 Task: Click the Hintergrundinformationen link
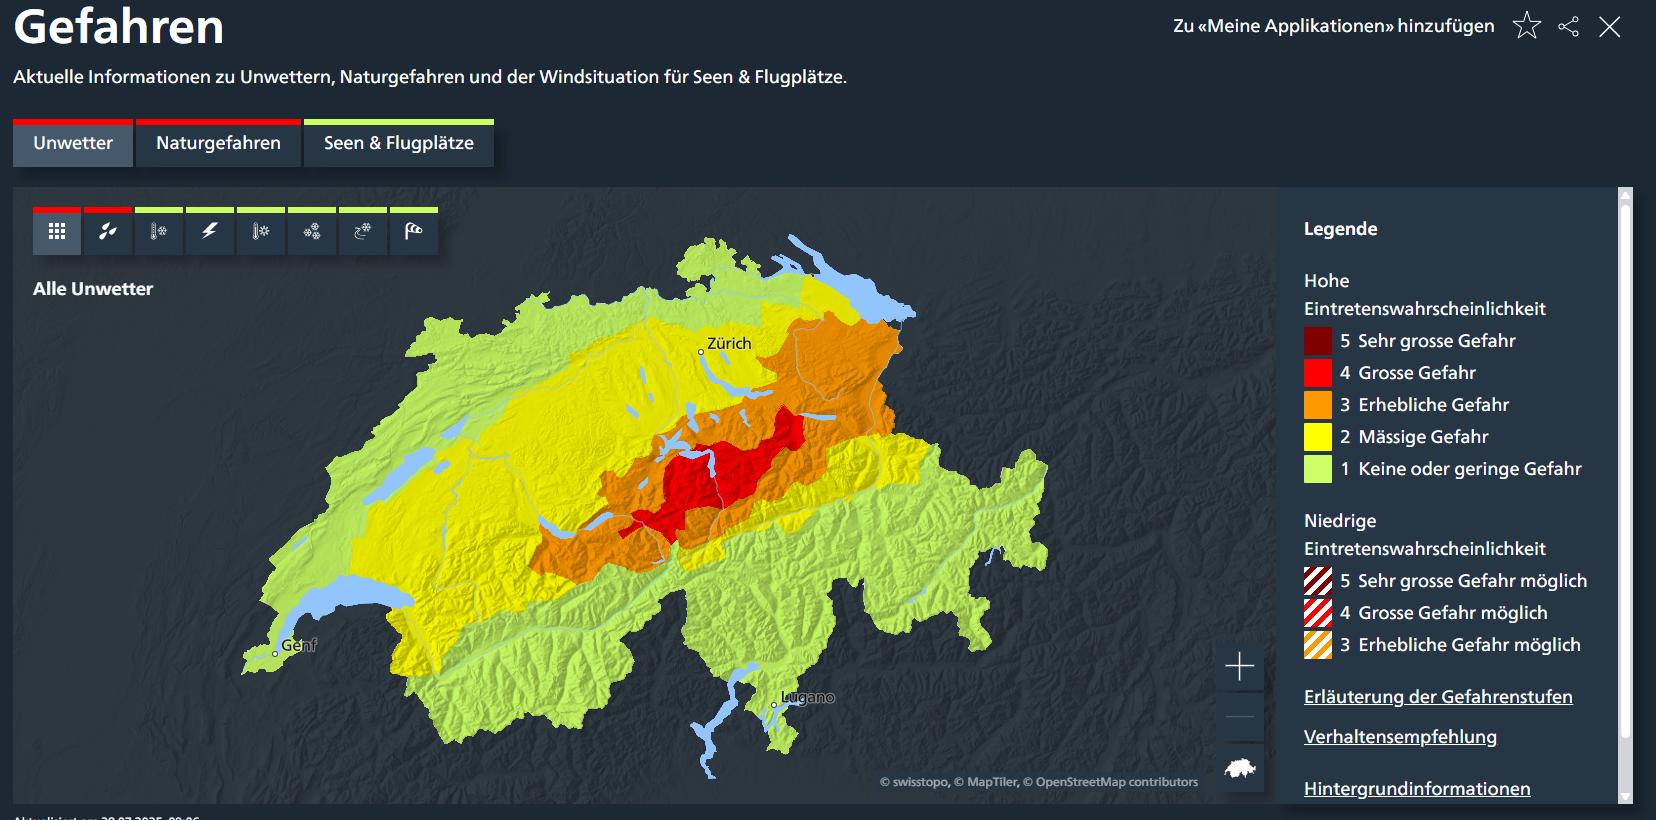(x=1417, y=789)
